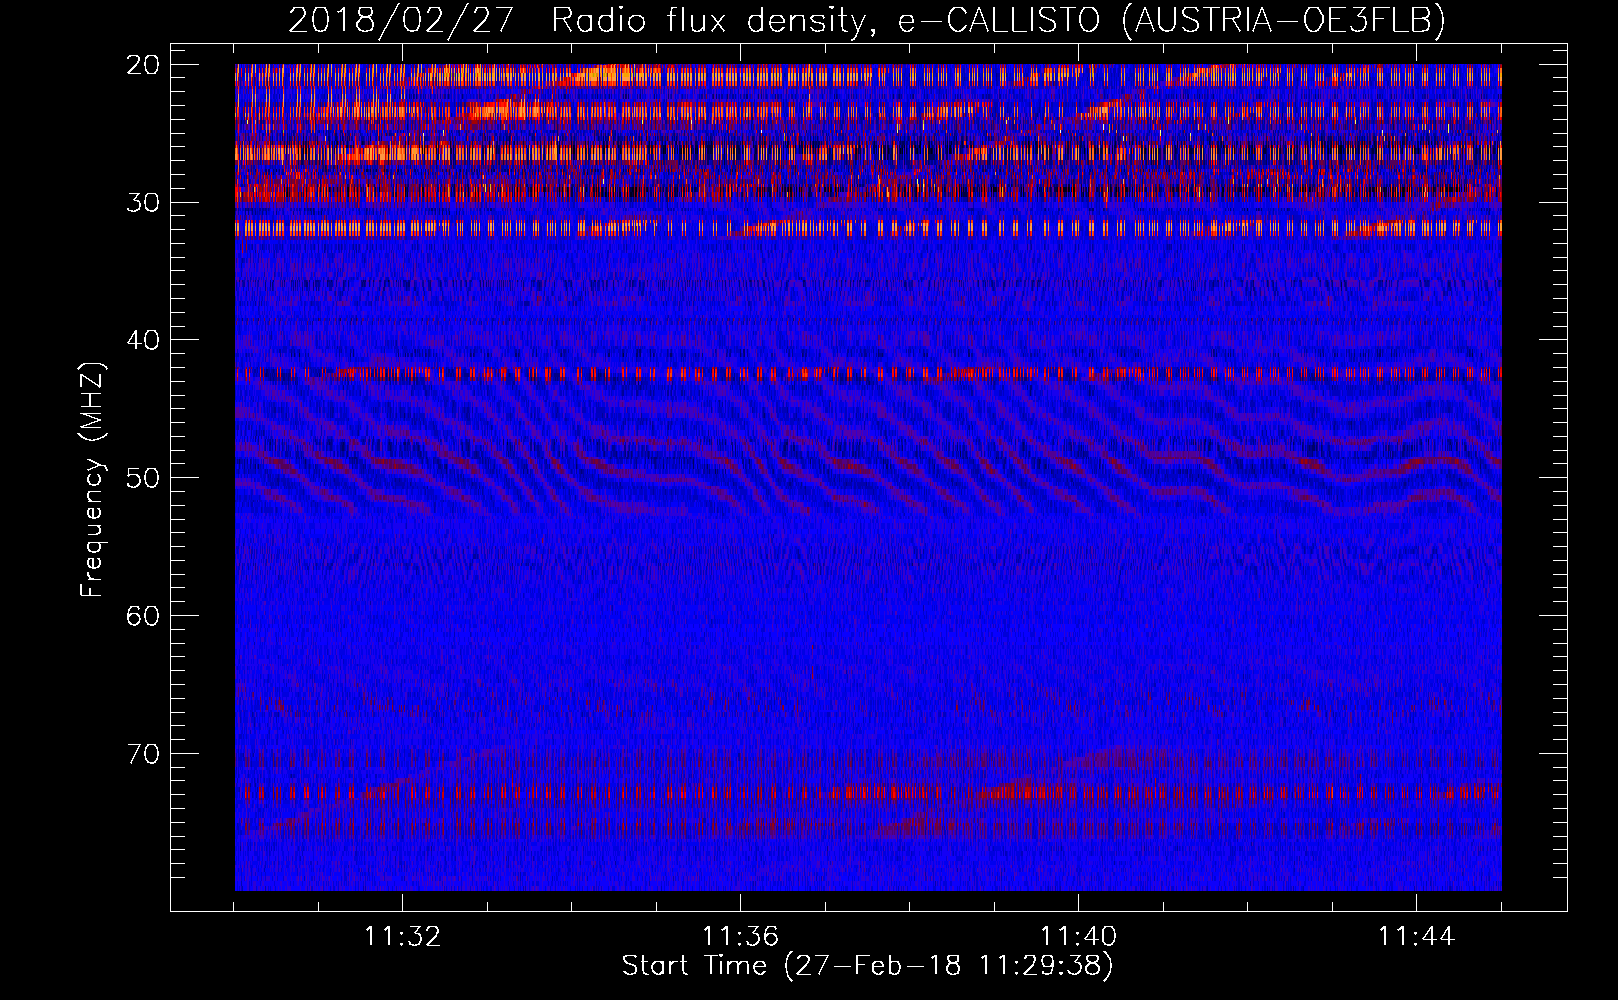Click the 'Start Time (27-Feb-18 11:29:38)' label

(x=867, y=966)
